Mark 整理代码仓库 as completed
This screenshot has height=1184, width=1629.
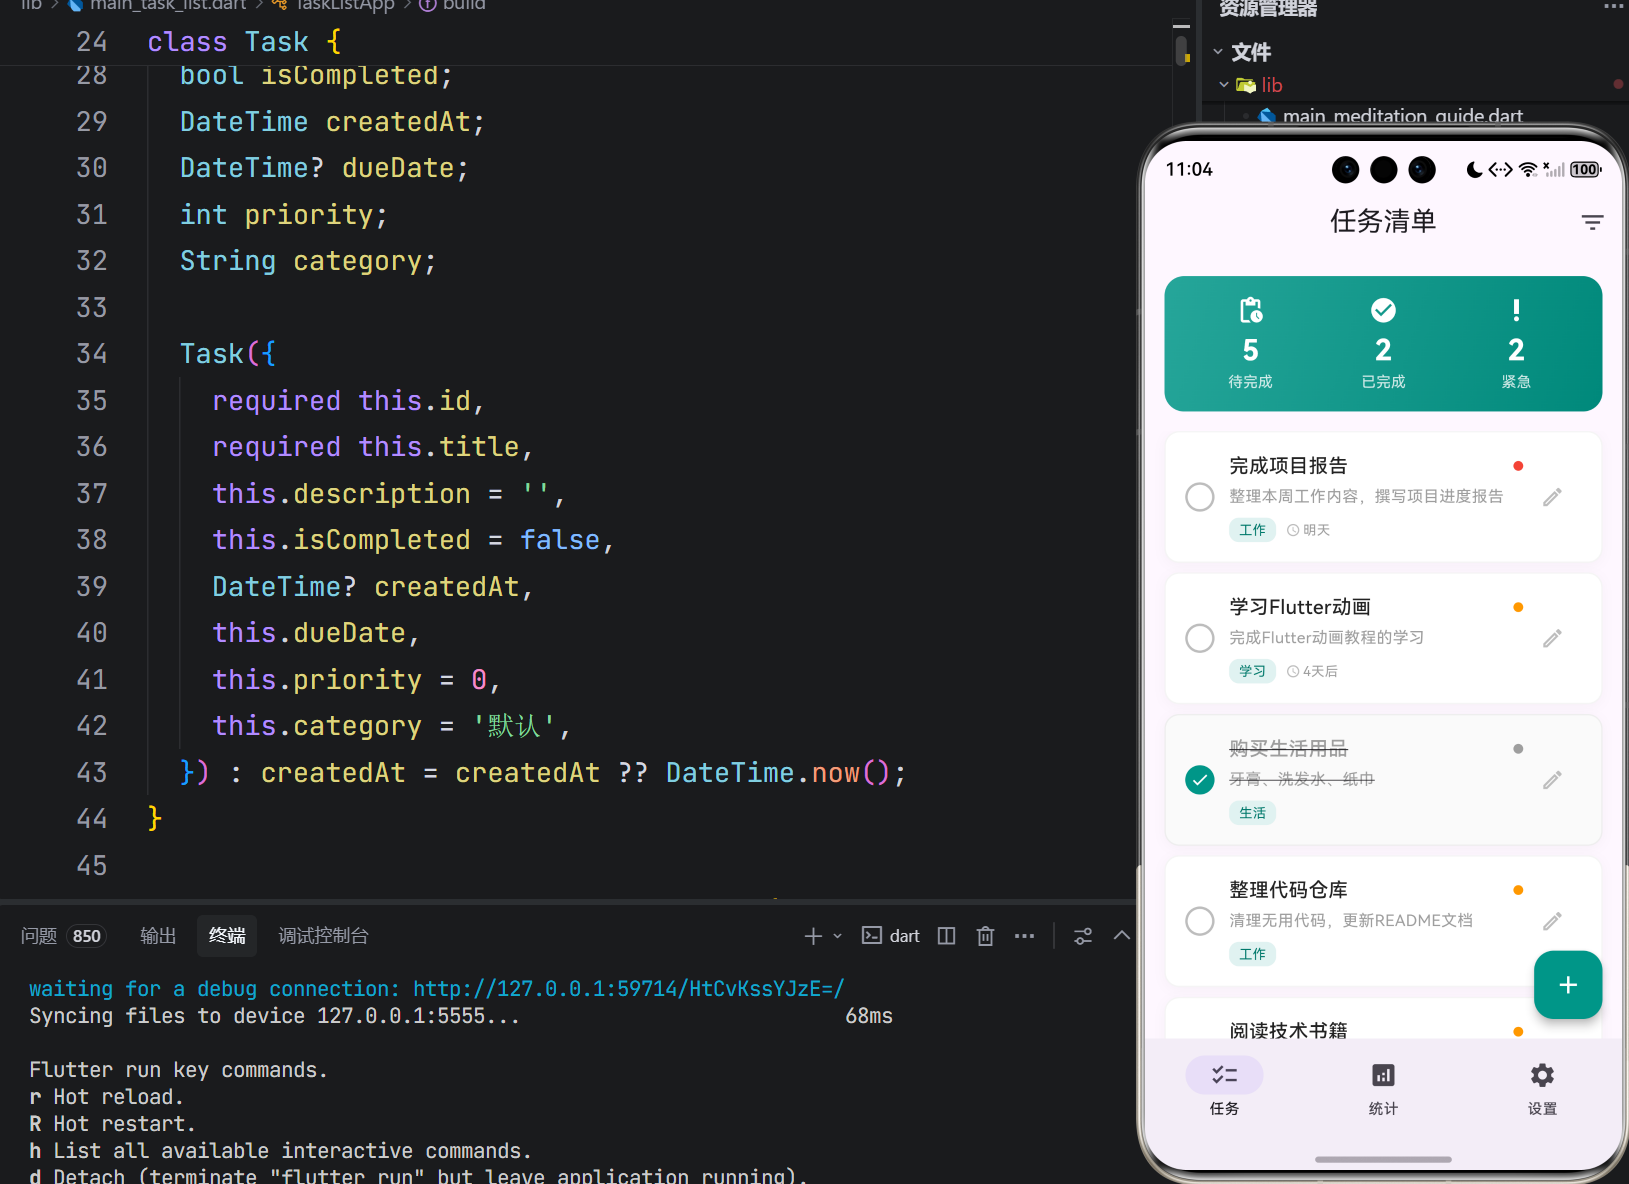click(x=1200, y=921)
